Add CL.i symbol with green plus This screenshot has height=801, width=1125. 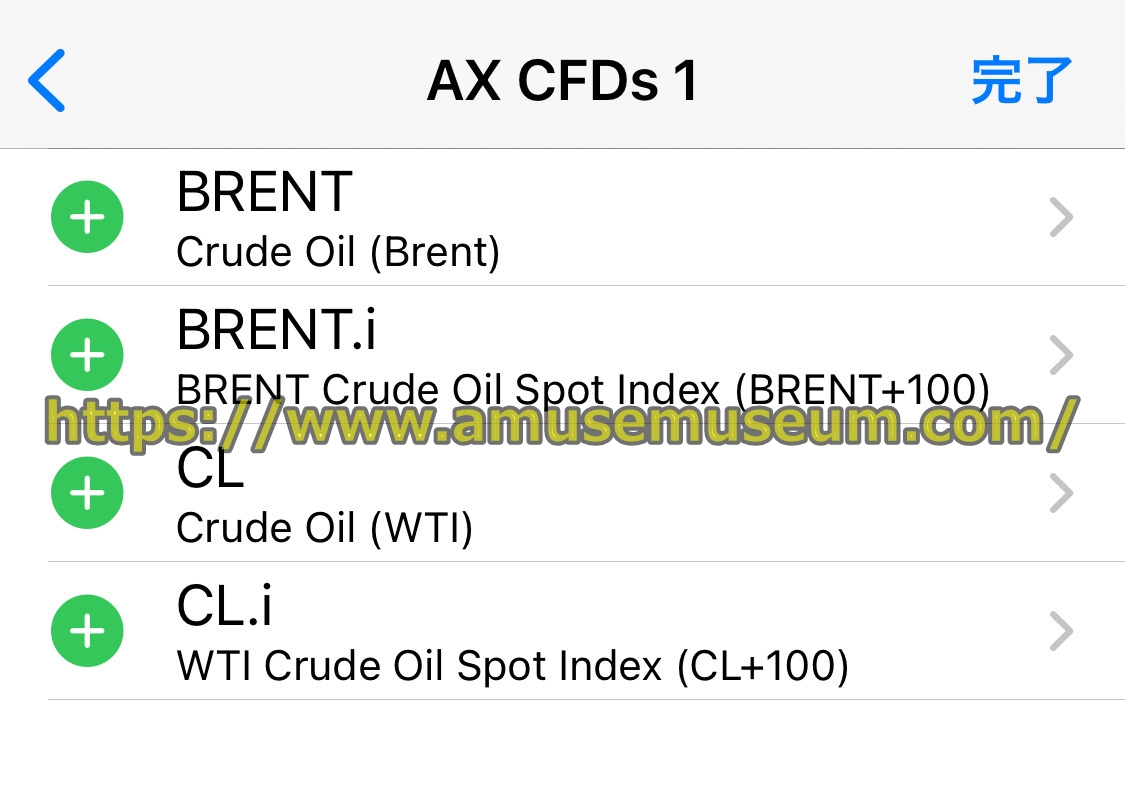[x=88, y=631]
